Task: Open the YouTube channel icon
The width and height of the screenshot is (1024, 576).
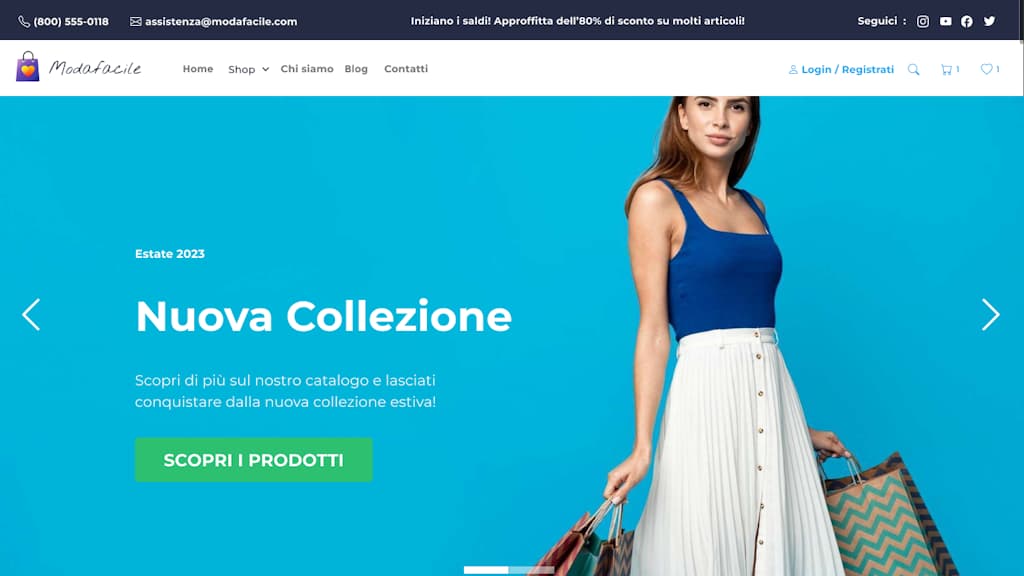Action: (x=946, y=22)
